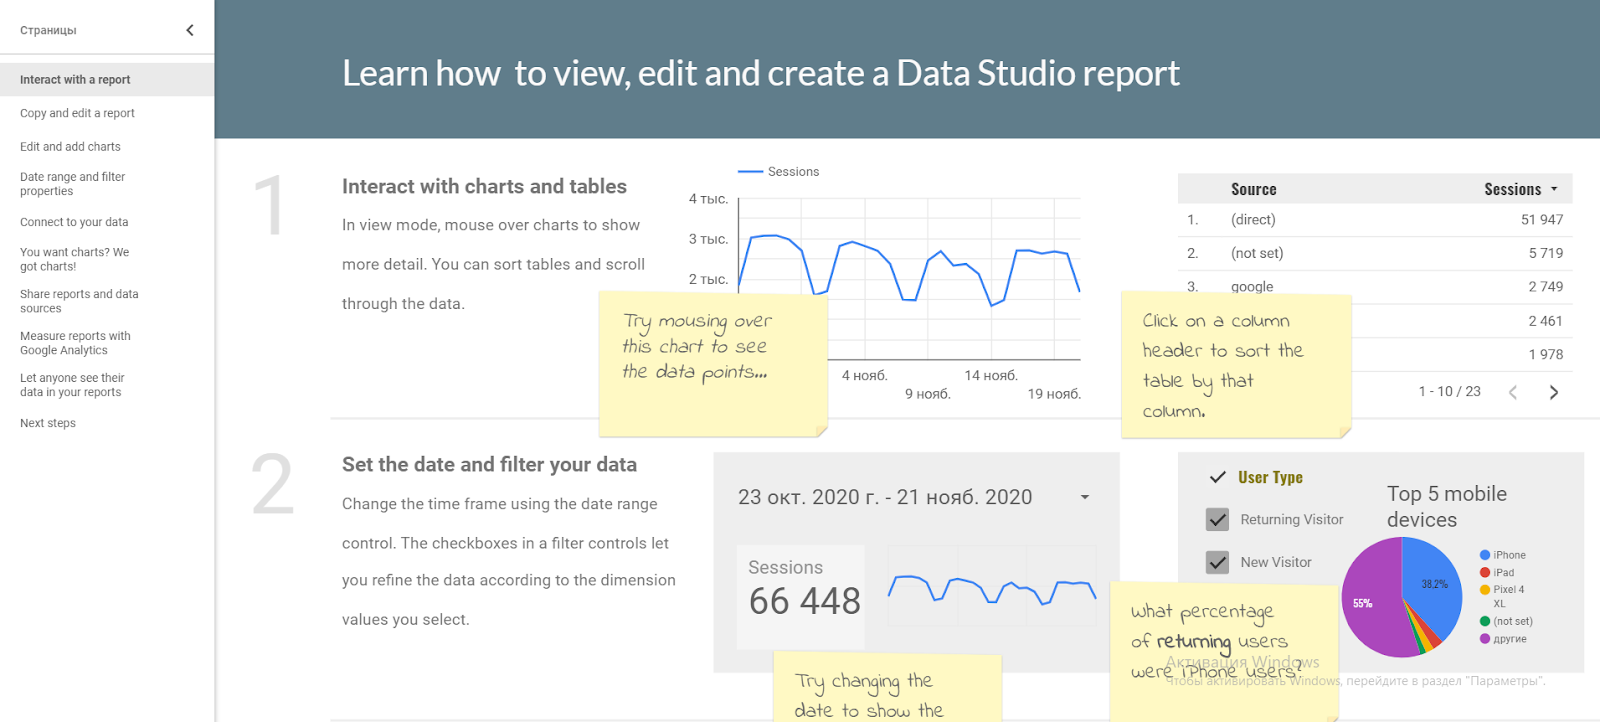Viewport: 1600px width, 722px height.
Task: Go to the next table page arrow
Action: click(x=1553, y=392)
